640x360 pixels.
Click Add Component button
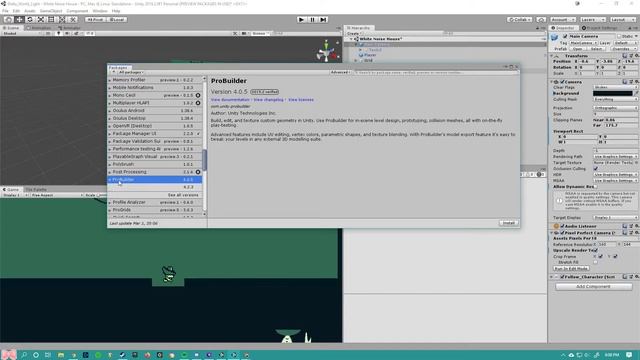(594, 287)
